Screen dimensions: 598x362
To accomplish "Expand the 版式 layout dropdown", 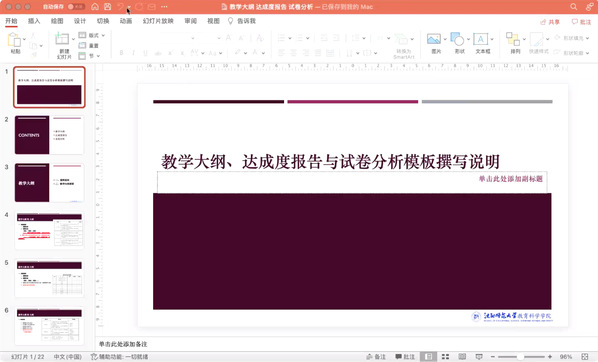I will tap(103, 35).
